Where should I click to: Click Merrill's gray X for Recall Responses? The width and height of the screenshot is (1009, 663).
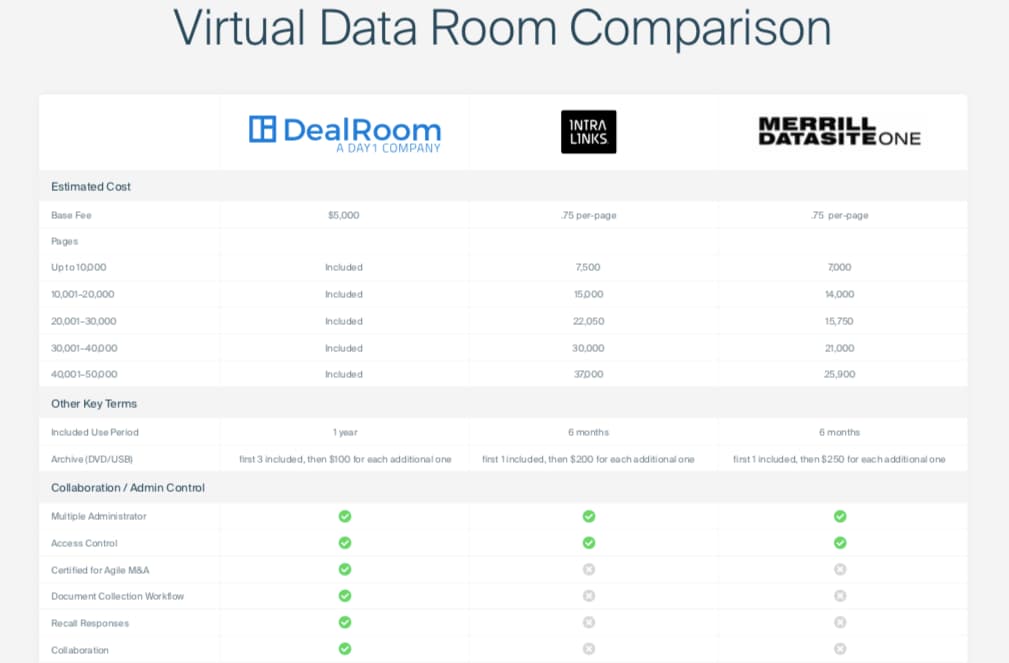click(x=840, y=622)
